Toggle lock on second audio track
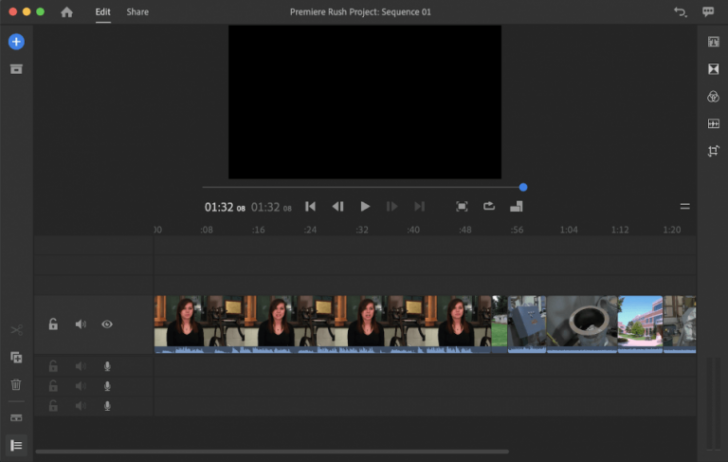This screenshot has height=462, width=728. pyautogui.click(x=53, y=386)
